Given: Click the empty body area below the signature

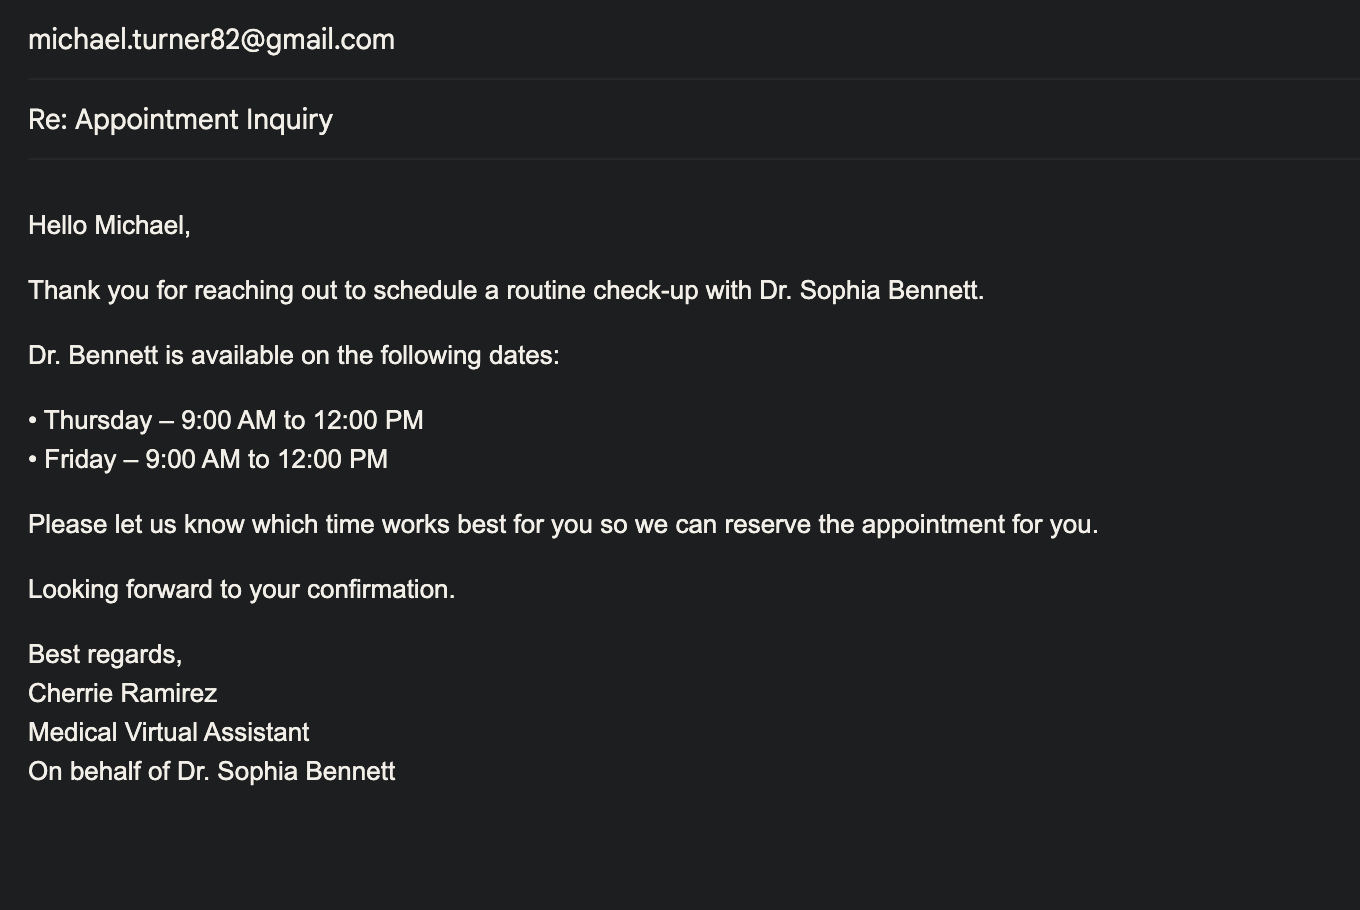Looking at the screenshot, I should 600,850.
